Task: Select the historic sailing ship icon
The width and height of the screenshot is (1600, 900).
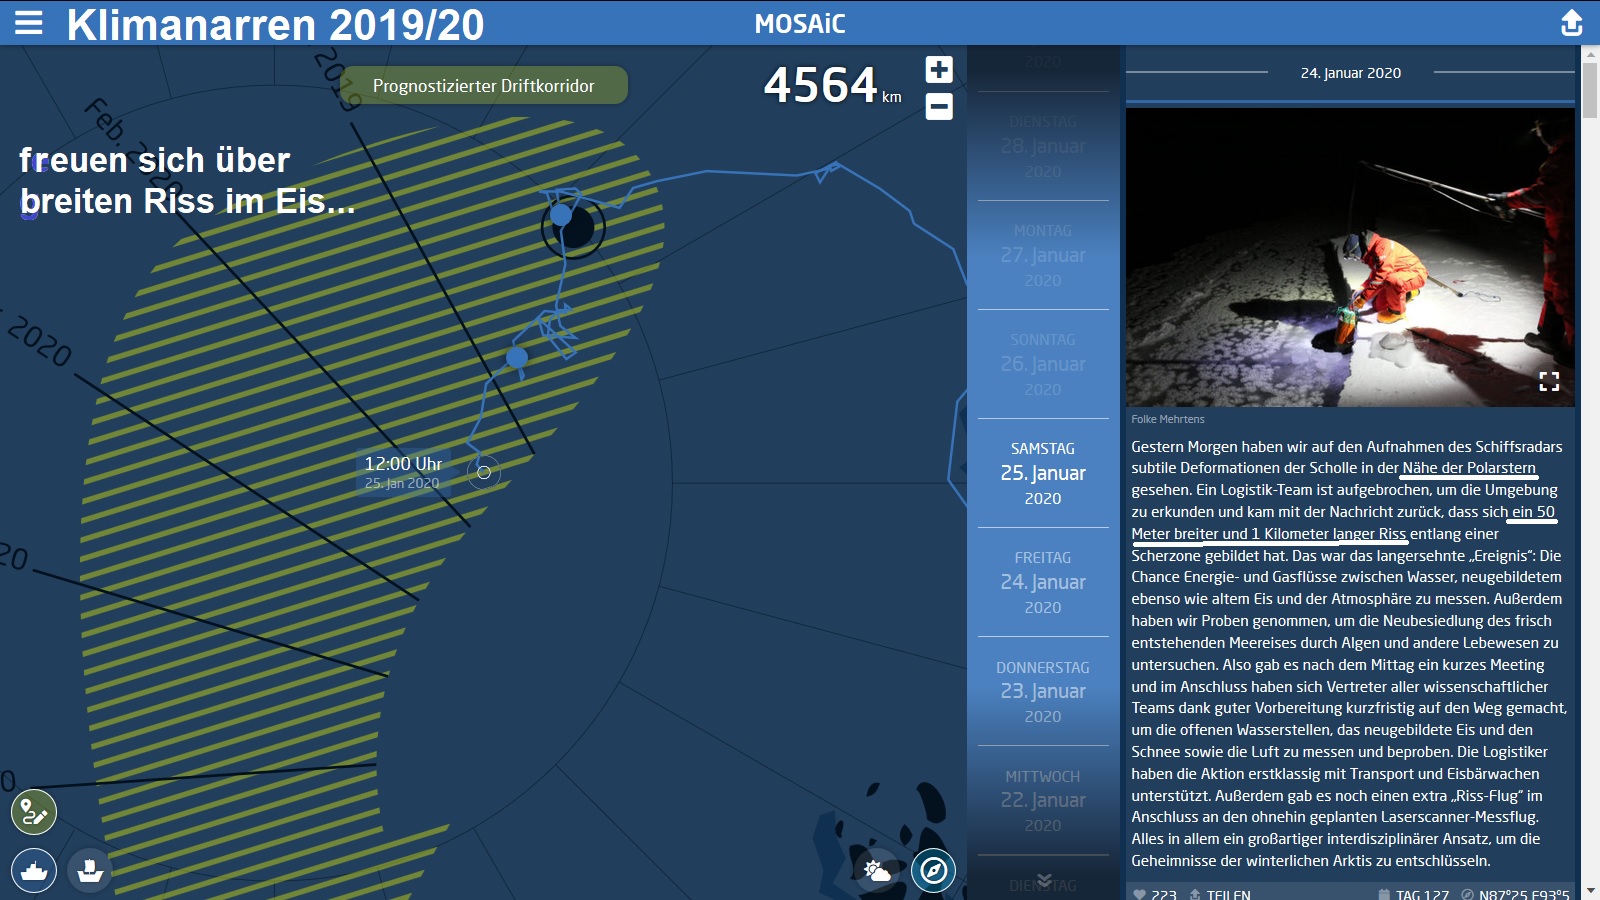Action: point(90,870)
